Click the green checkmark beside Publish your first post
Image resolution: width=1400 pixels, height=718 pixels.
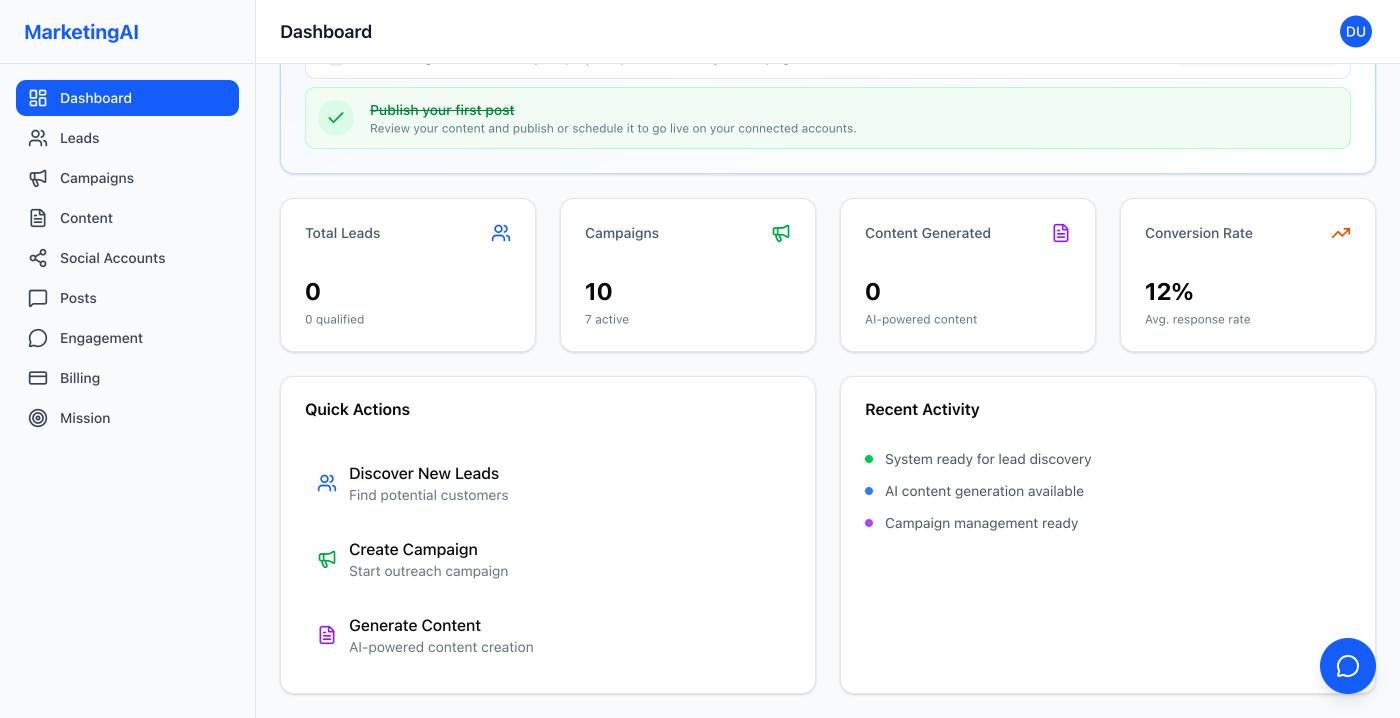(x=336, y=118)
